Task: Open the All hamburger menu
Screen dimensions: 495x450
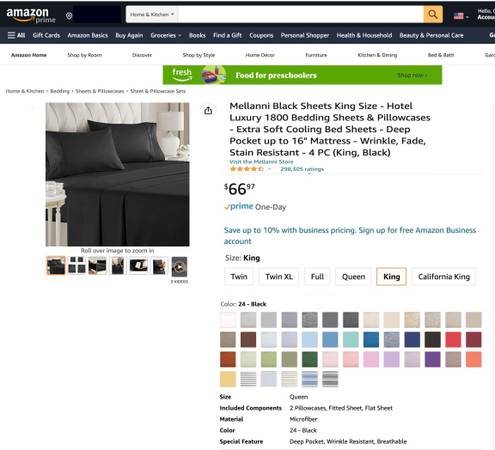Action: (16, 35)
